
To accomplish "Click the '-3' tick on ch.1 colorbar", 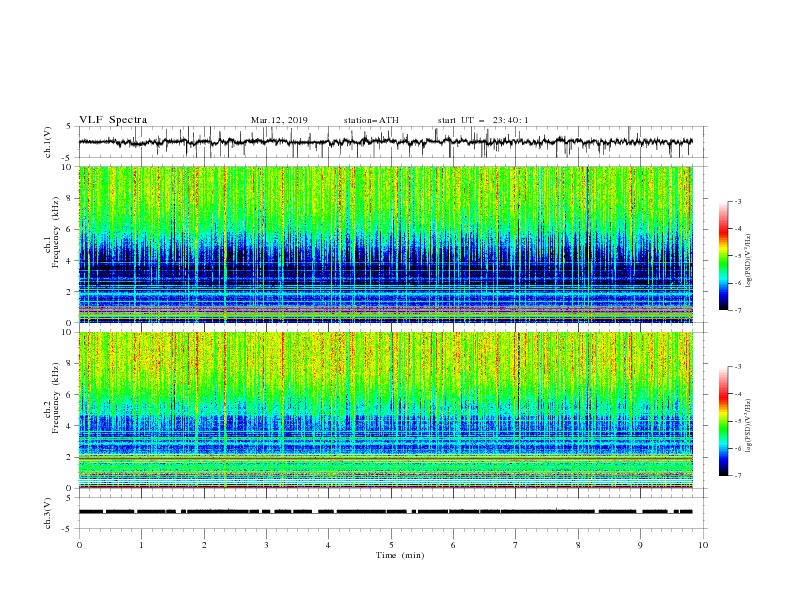I will pos(737,201).
